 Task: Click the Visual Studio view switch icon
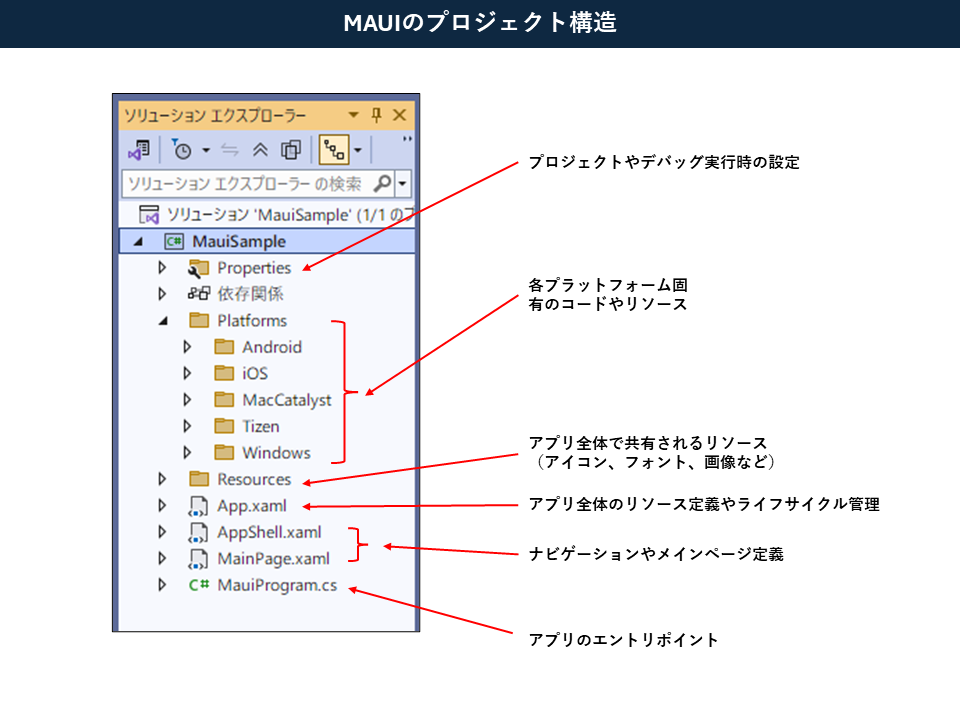click(139, 150)
